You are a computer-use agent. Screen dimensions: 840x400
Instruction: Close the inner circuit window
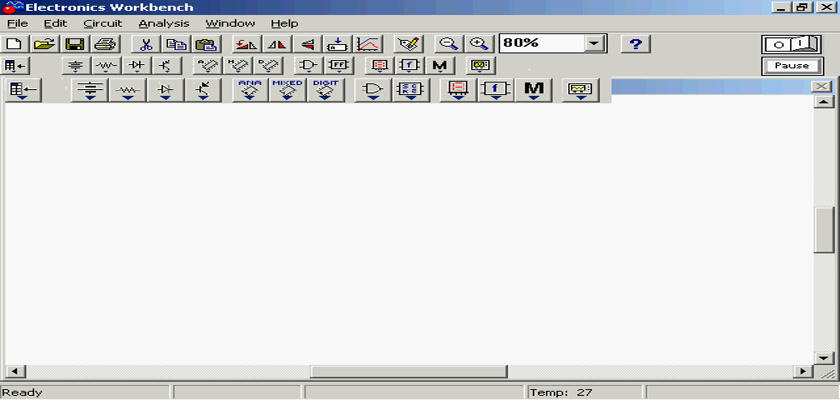pyautogui.click(x=821, y=87)
